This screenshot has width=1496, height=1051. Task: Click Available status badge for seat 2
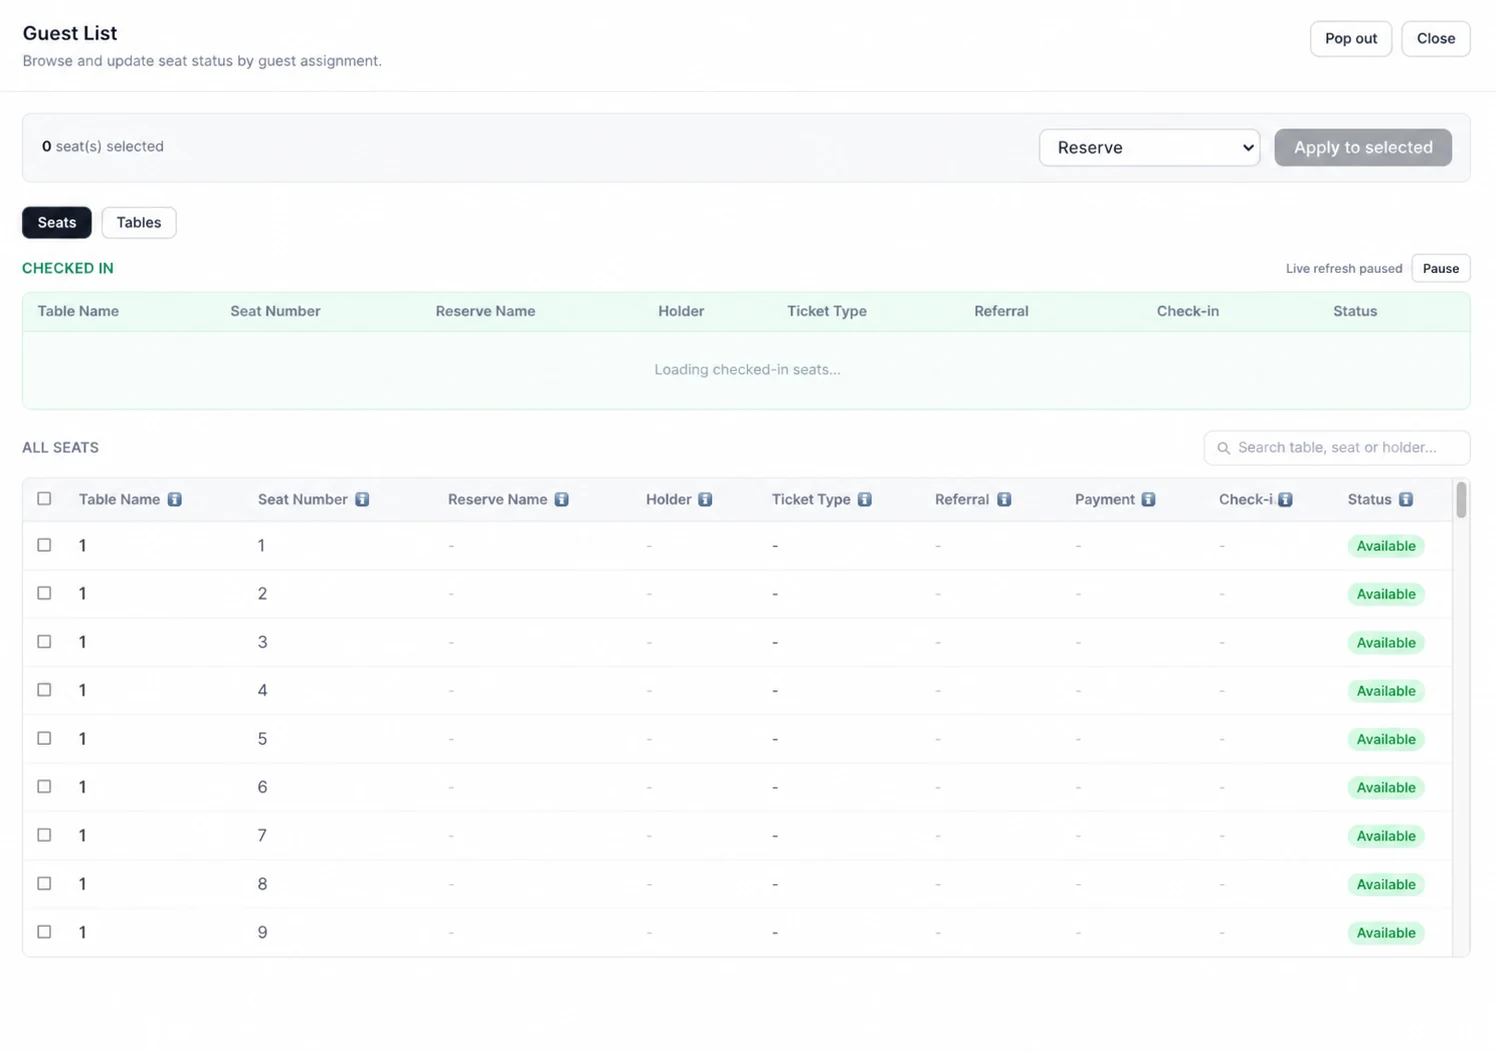point(1386,594)
